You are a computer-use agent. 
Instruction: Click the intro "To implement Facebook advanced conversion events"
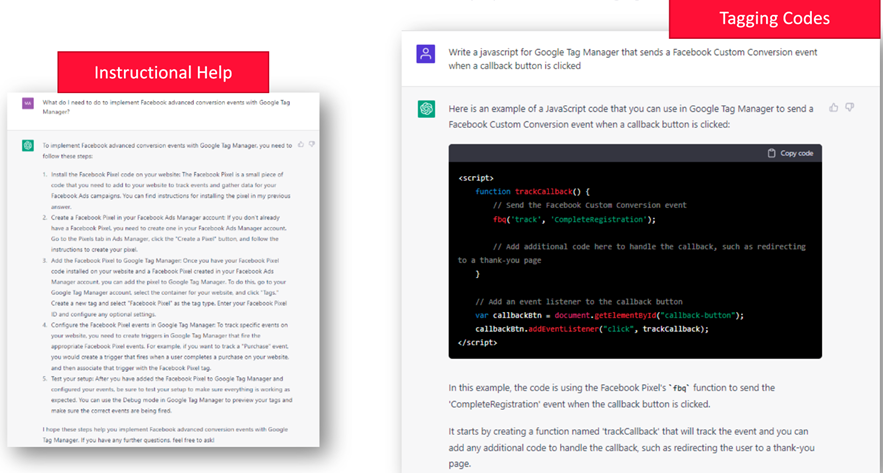167,150
